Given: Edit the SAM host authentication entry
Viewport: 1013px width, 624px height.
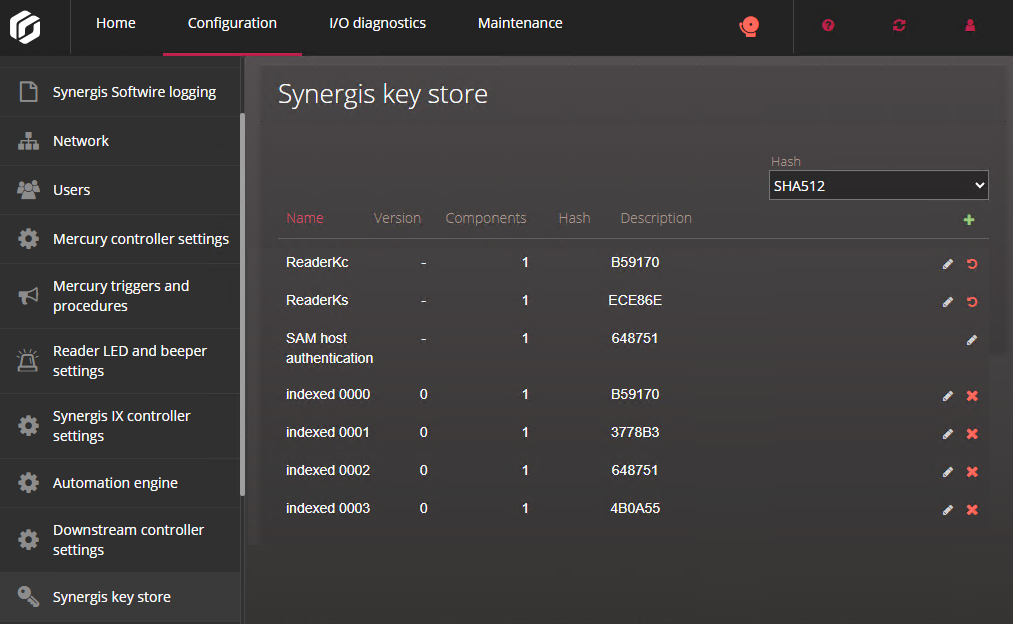Looking at the screenshot, I should point(971,340).
